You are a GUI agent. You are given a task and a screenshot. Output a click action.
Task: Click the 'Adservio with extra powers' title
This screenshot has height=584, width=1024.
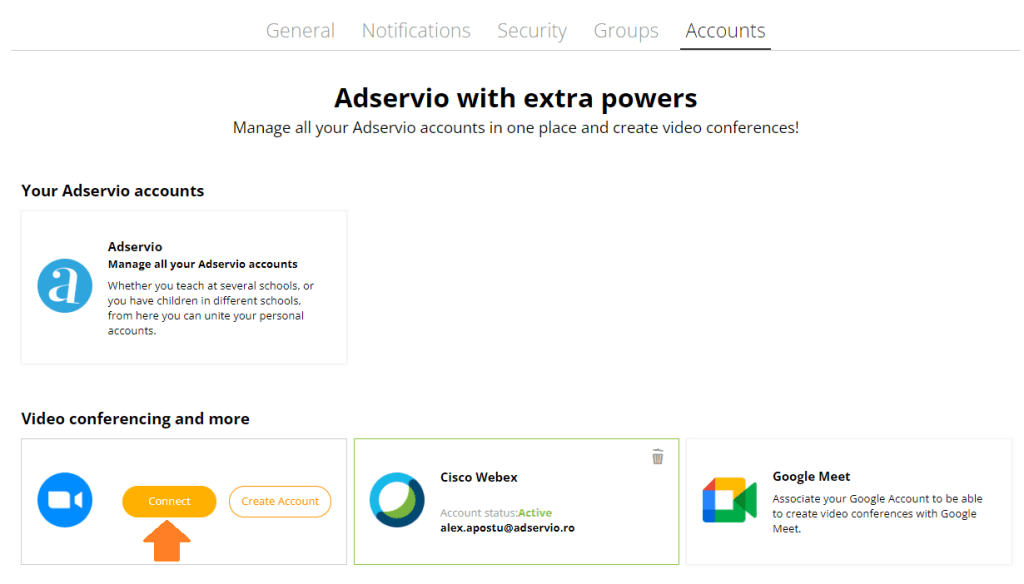tap(516, 98)
